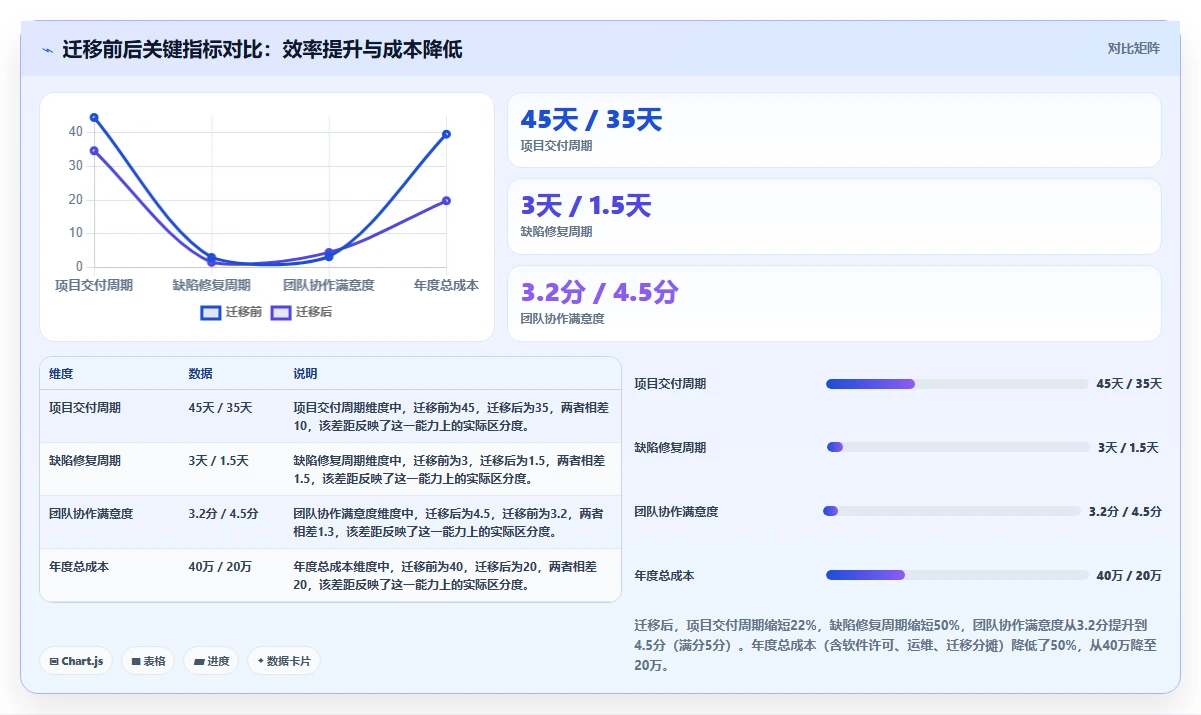
Task: Toggle the 迁移后 legend series
Action: pyautogui.click(x=301, y=312)
